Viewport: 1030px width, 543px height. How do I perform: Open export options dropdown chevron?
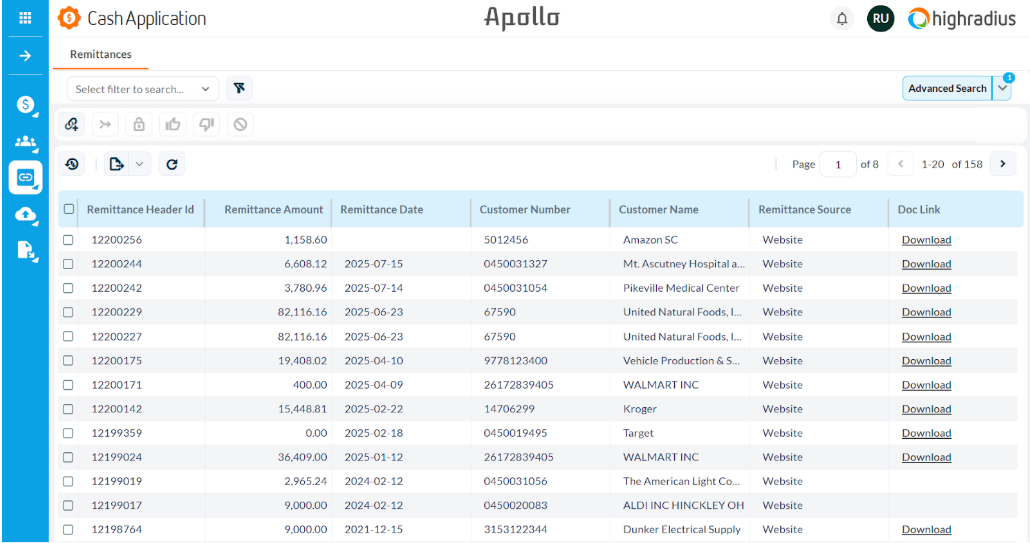coord(139,164)
